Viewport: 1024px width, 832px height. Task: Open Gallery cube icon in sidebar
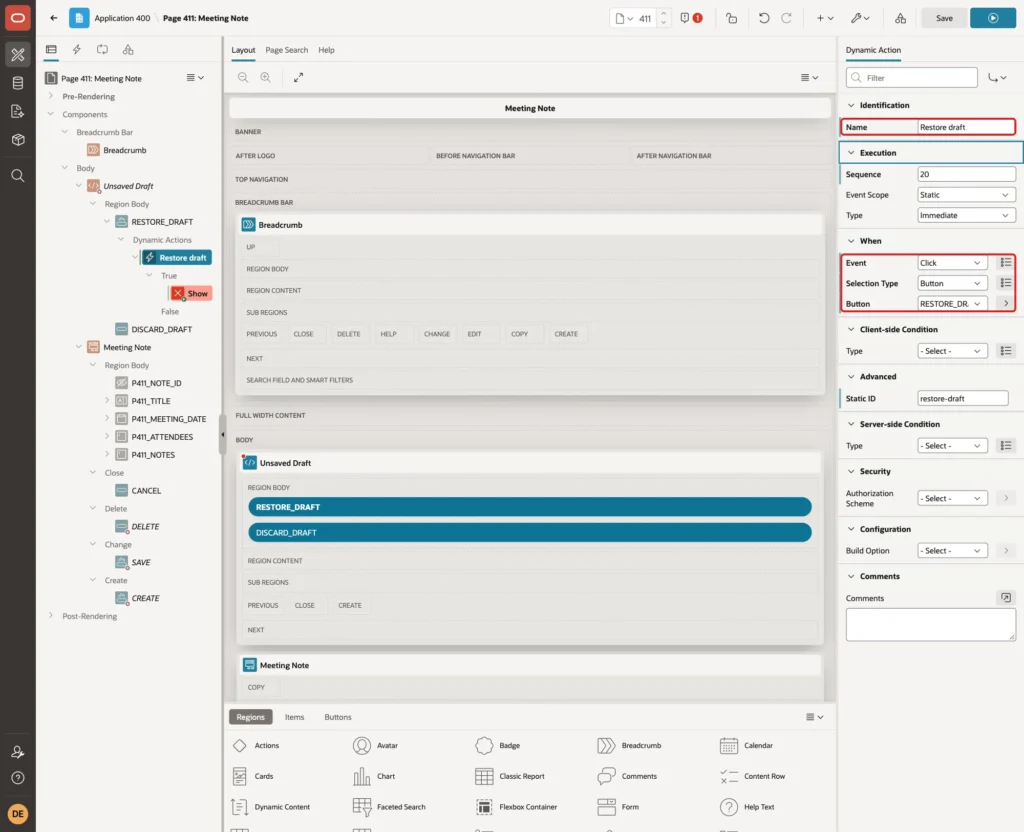pyautogui.click(x=18, y=140)
